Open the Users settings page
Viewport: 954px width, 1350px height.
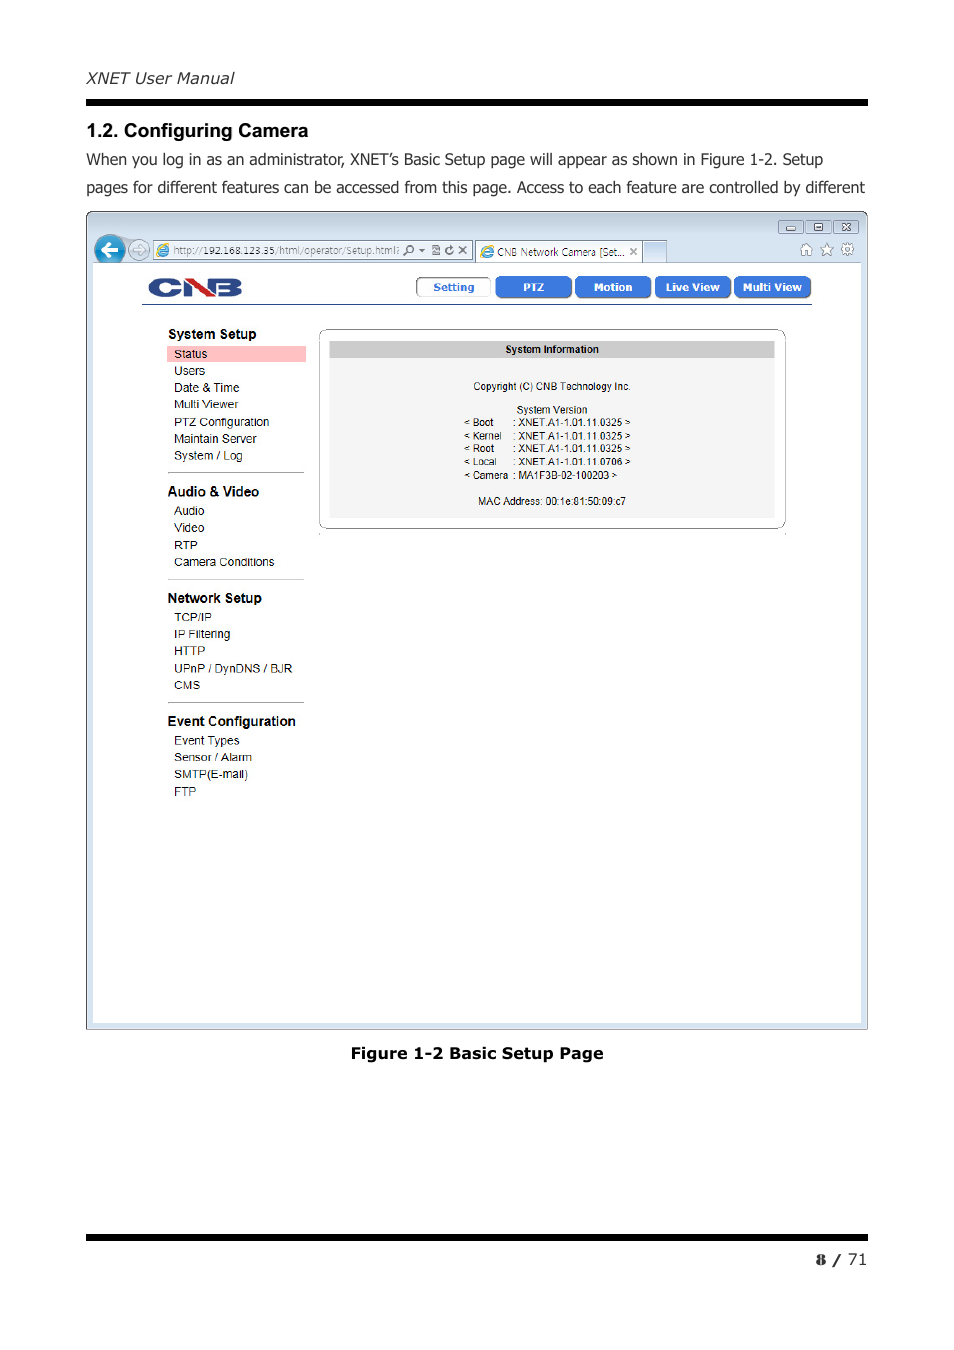pos(189,371)
